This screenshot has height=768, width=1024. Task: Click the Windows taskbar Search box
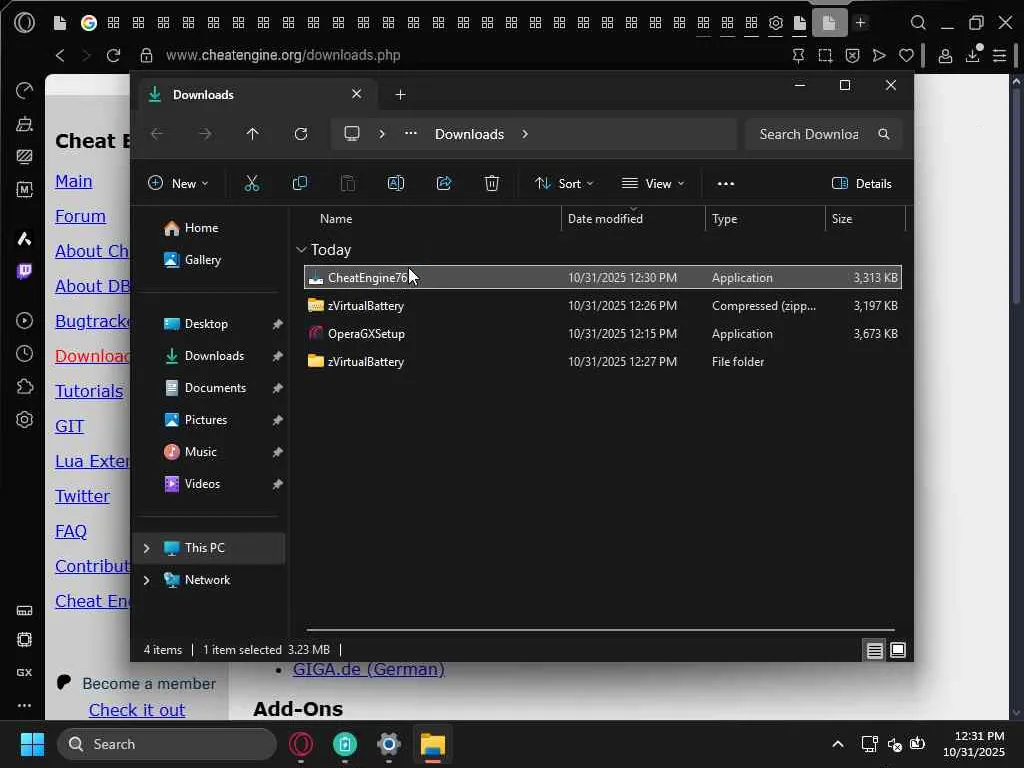tap(167, 744)
